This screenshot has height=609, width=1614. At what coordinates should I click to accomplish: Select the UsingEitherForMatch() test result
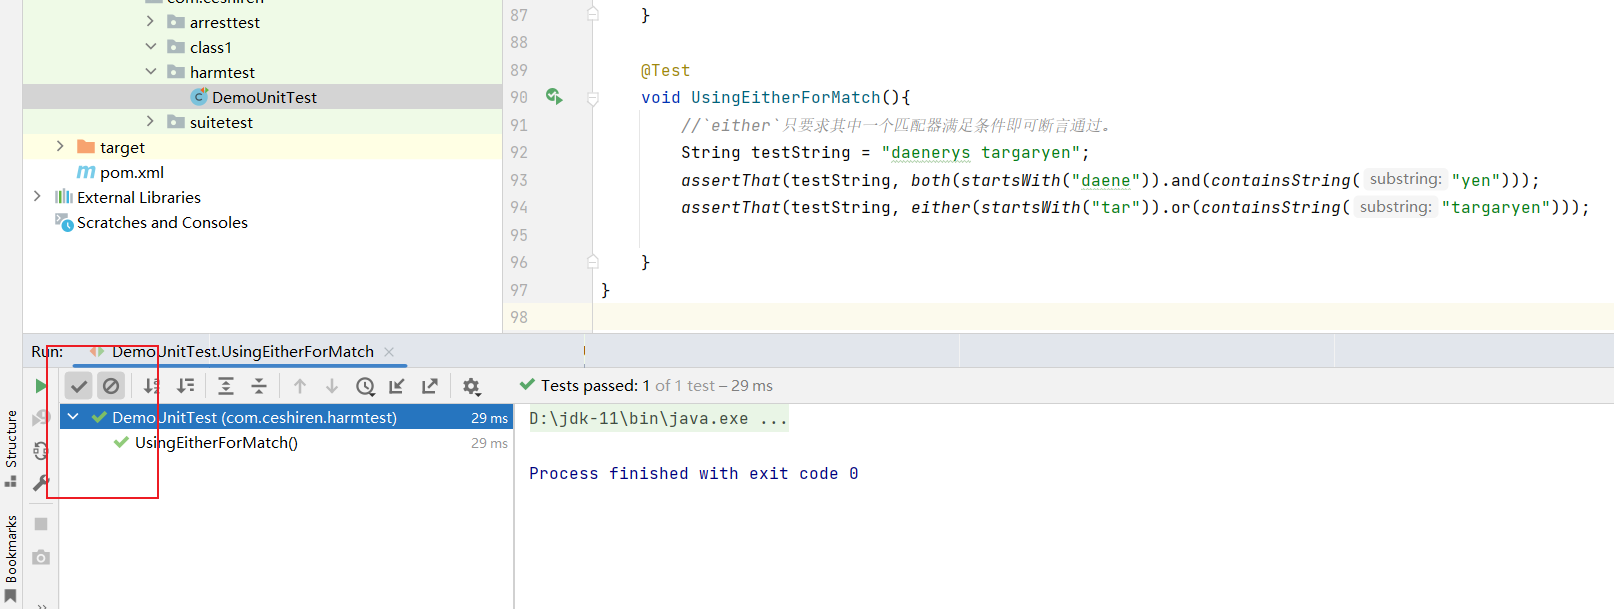(216, 443)
